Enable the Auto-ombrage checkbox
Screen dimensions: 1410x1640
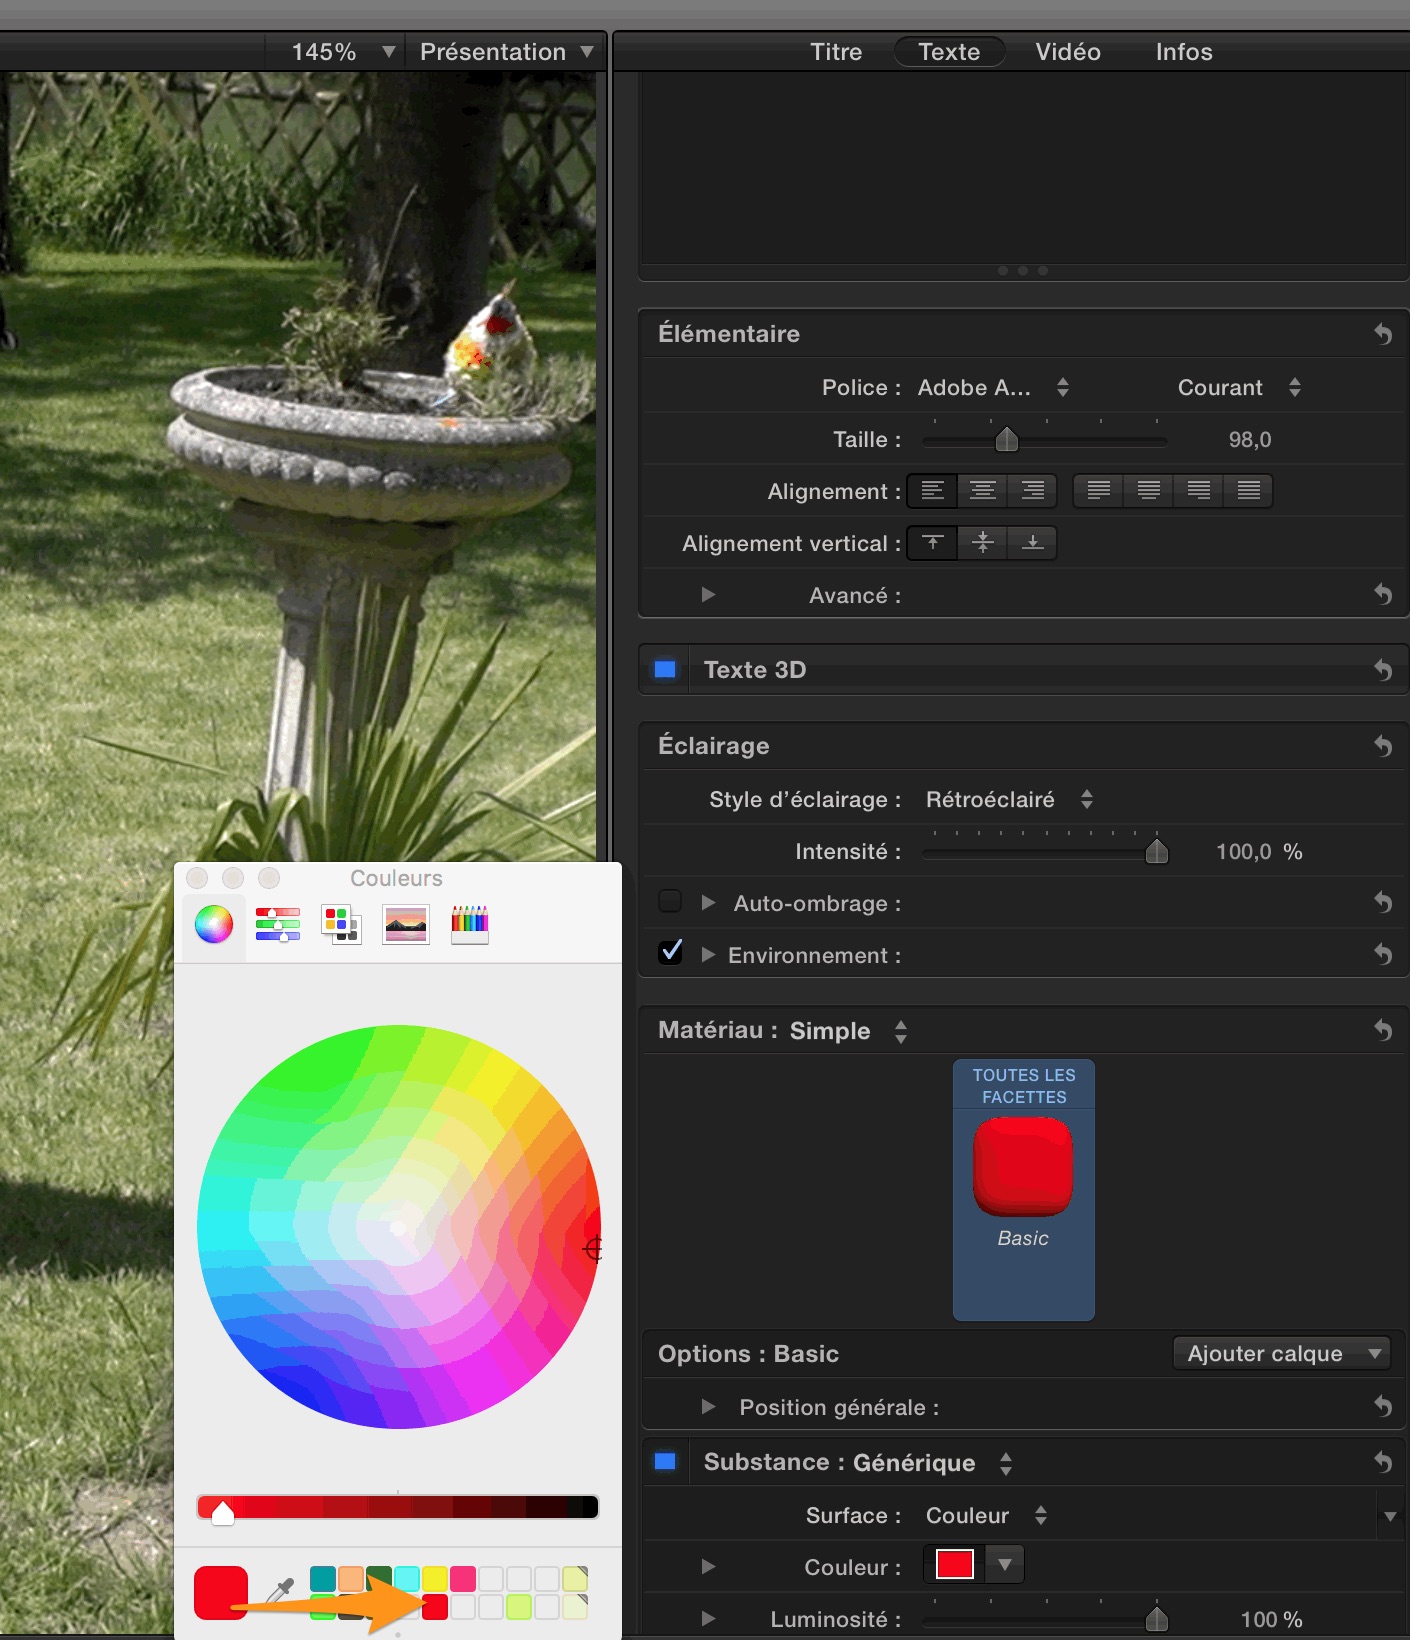670,902
